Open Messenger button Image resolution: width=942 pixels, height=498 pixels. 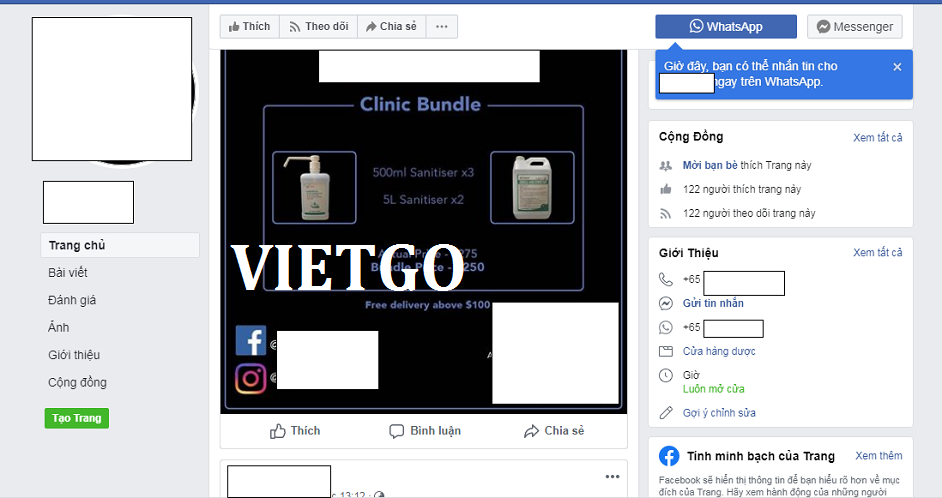point(854,26)
